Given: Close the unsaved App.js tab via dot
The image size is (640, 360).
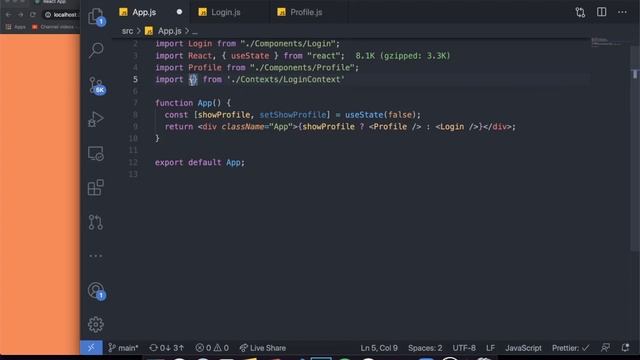Looking at the screenshot, I should click(179, 12).
